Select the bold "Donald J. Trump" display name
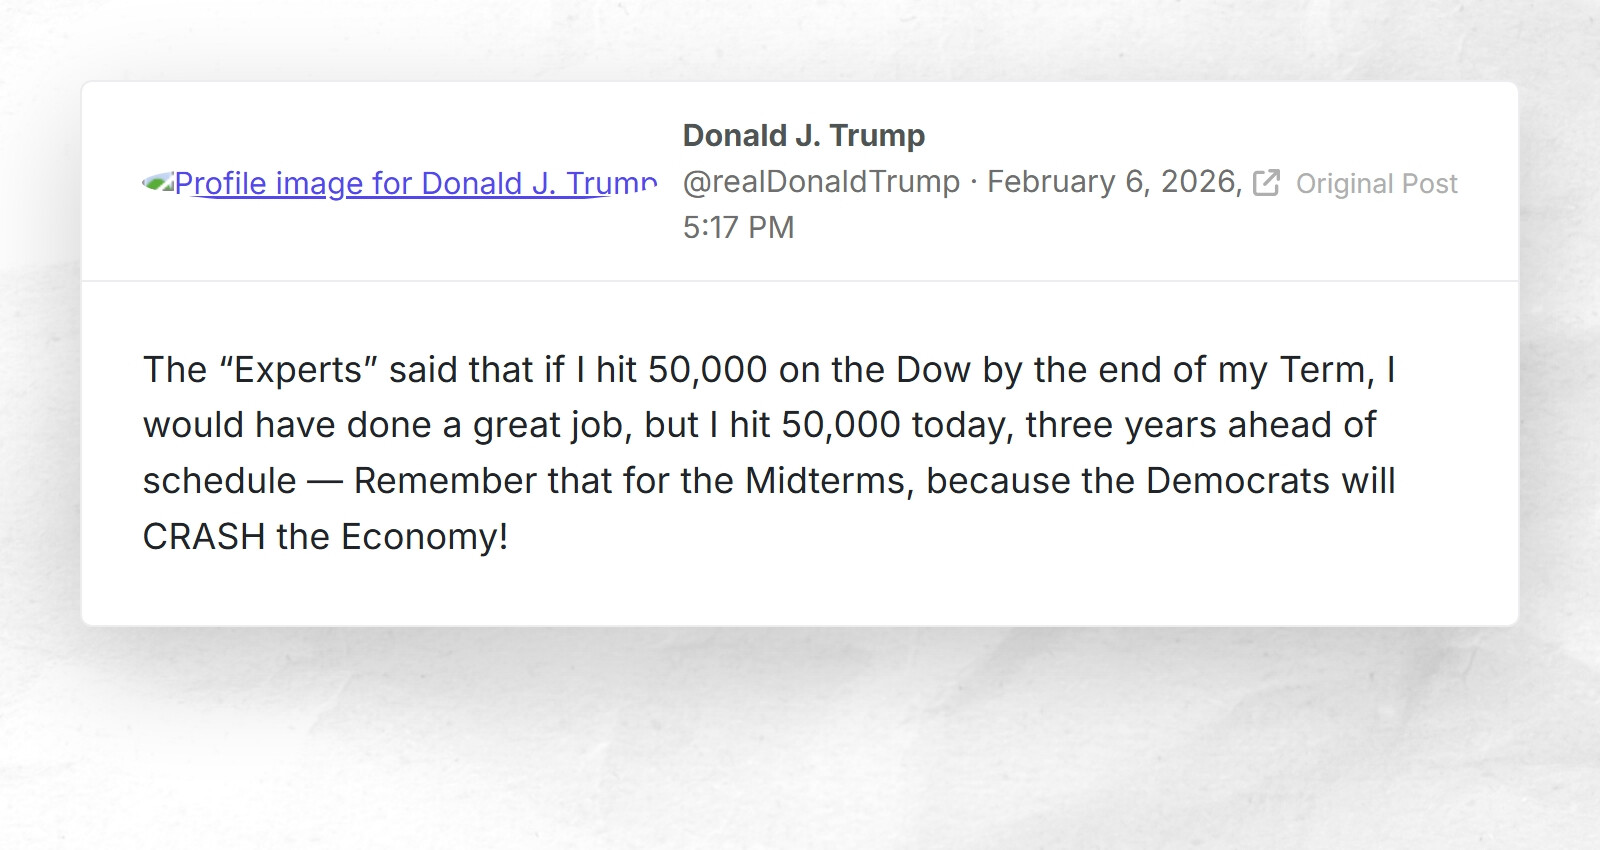This screenshot has width=1600, height=850. pyautogui.click(x=803, y=135)
